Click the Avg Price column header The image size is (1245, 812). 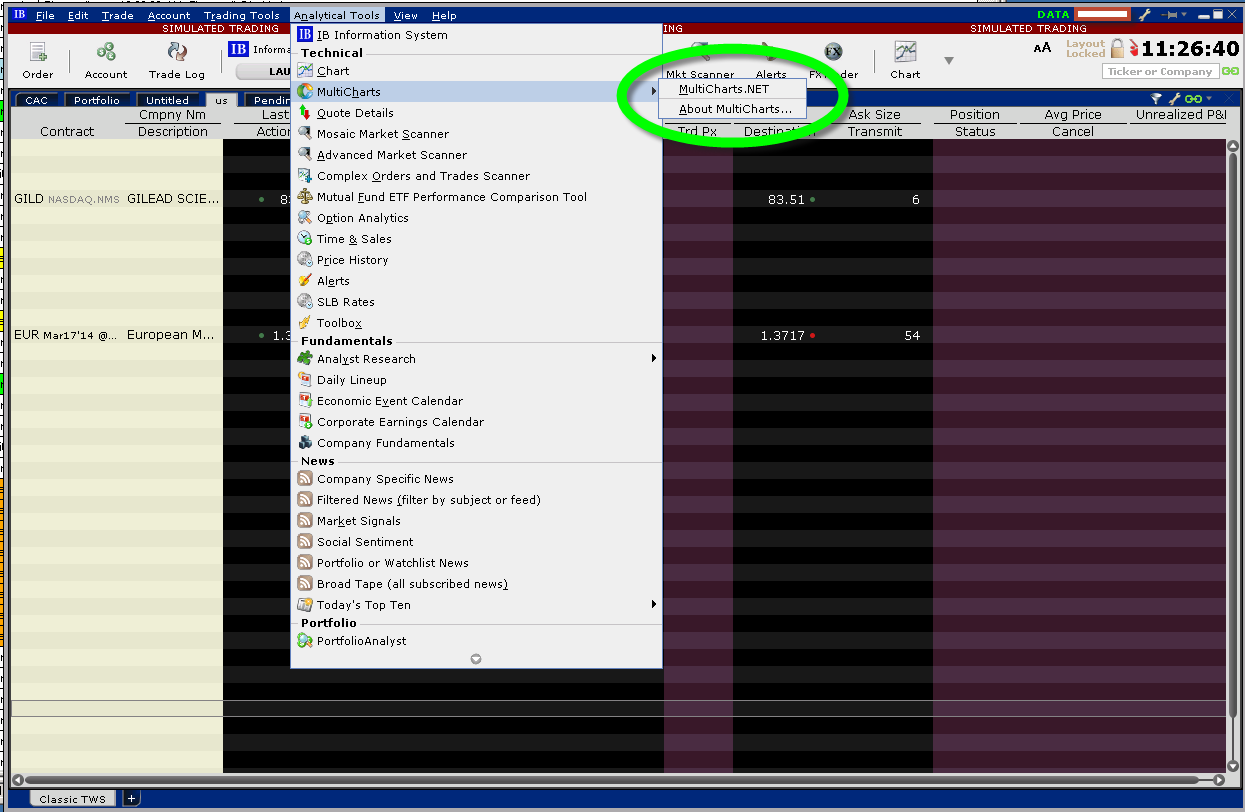pyautogui.click(x=1073, y=115)
